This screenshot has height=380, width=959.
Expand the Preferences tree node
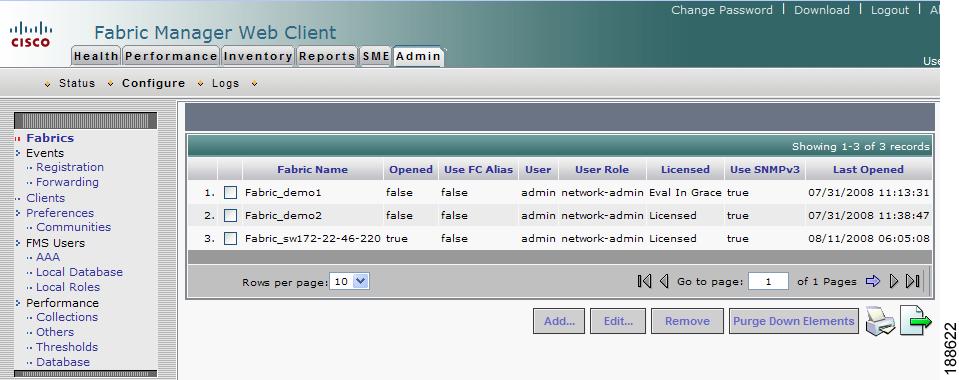pyautogui.click(x=18, y=213)
